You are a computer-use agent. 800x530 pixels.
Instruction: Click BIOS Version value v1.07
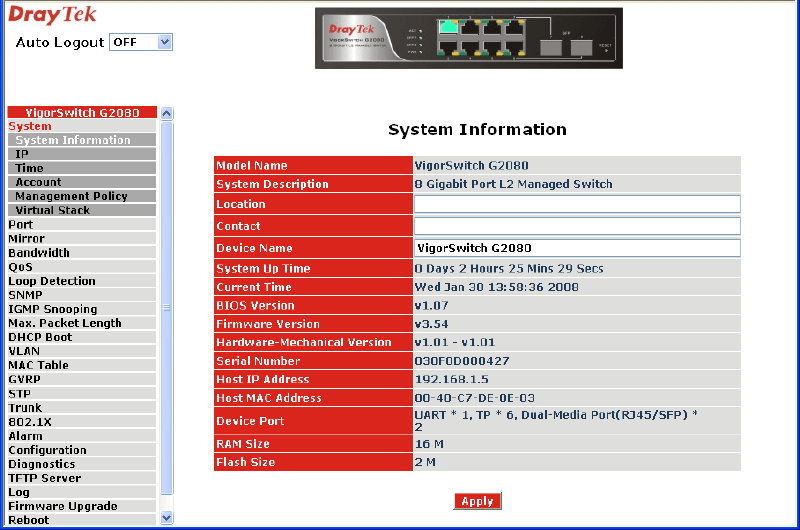(431, 306)
